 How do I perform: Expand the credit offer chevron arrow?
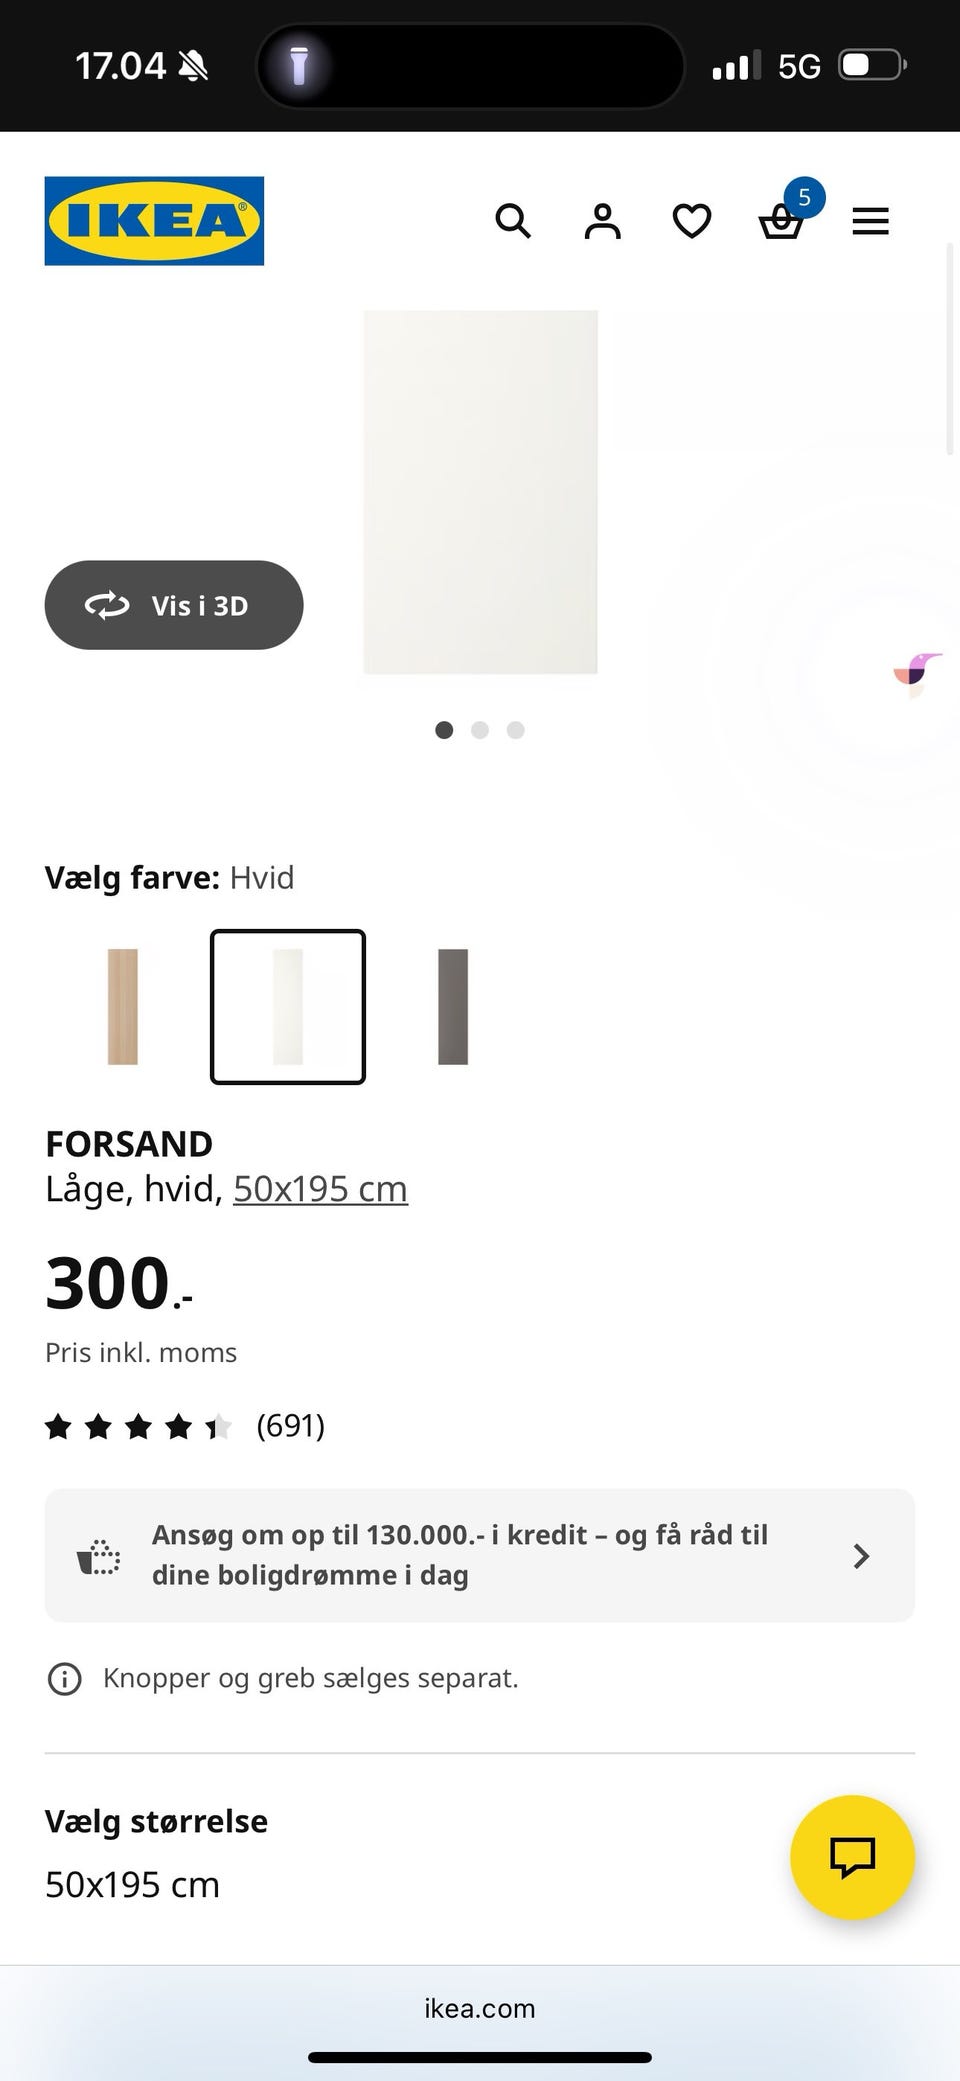(x=861, y=1556)
